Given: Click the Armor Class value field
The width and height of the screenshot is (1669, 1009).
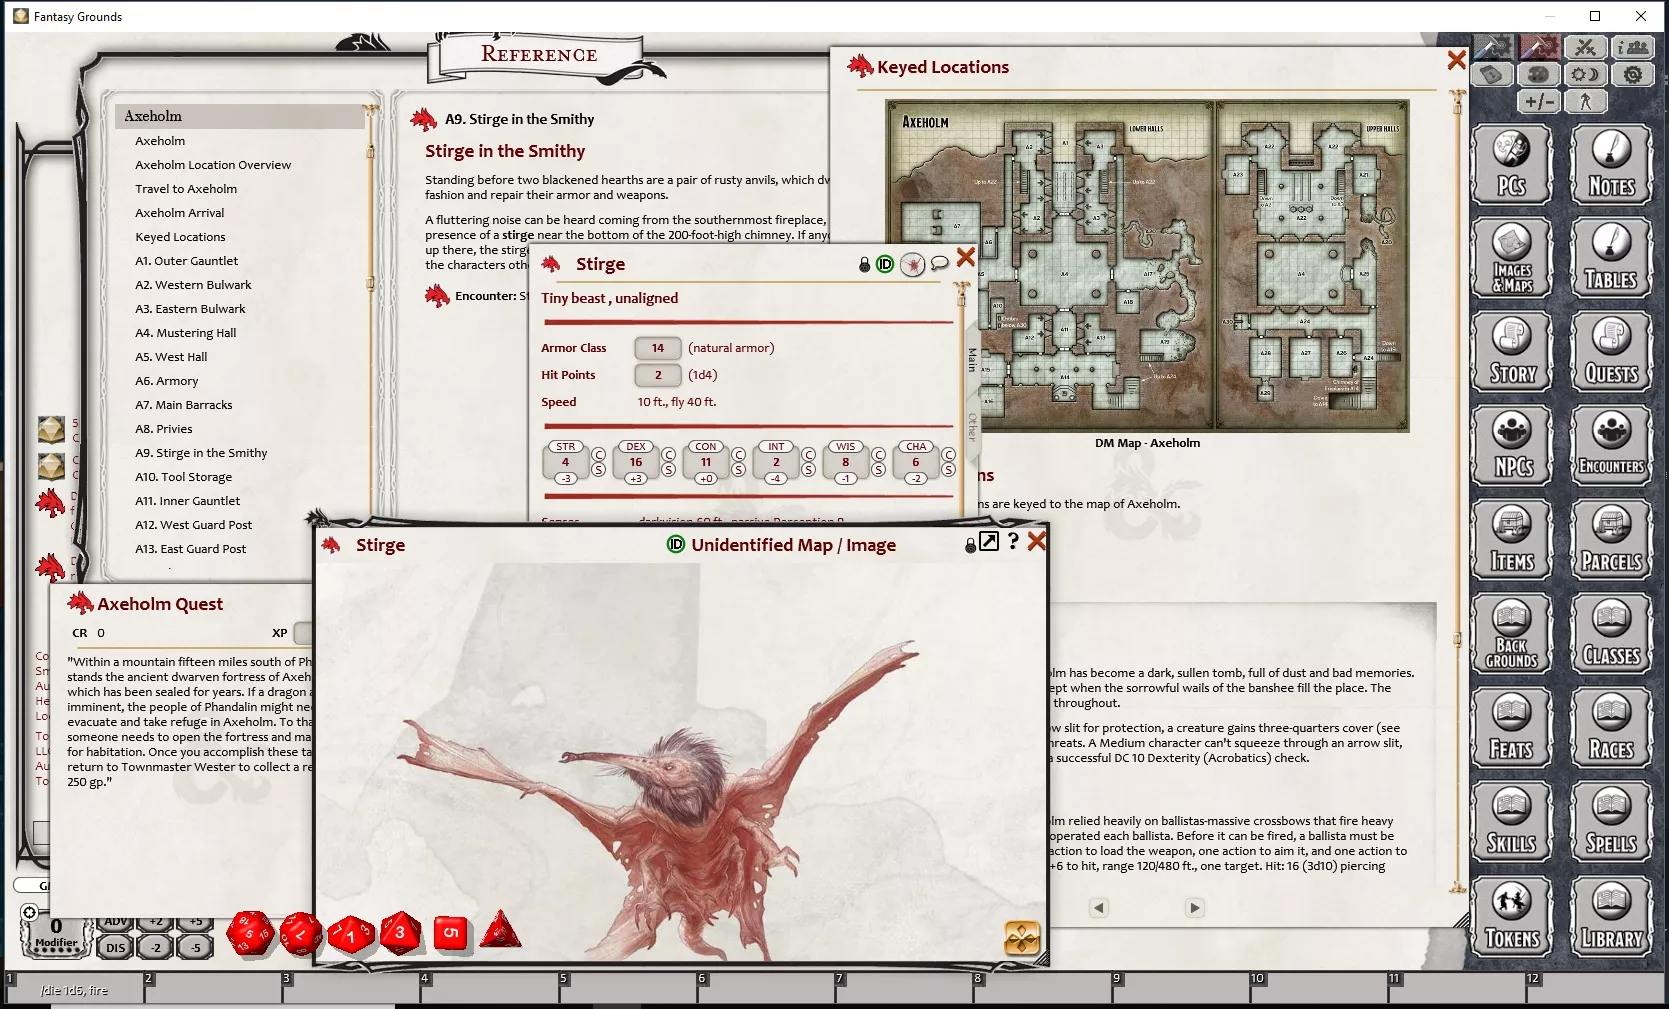Looking at the screenshot, I should [x=658, y=348].
